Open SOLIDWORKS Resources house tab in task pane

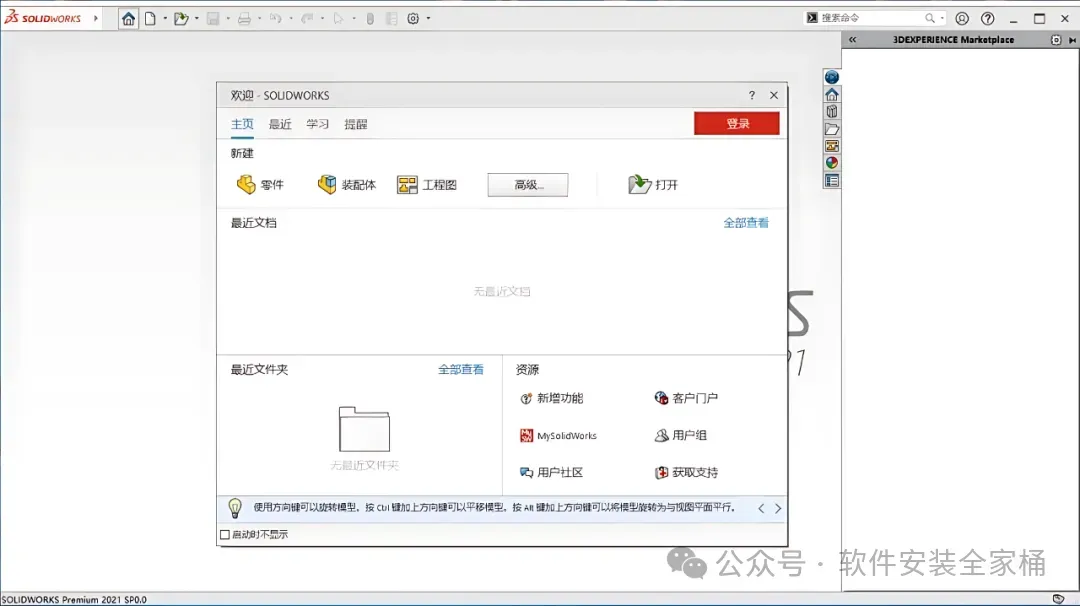831,94
